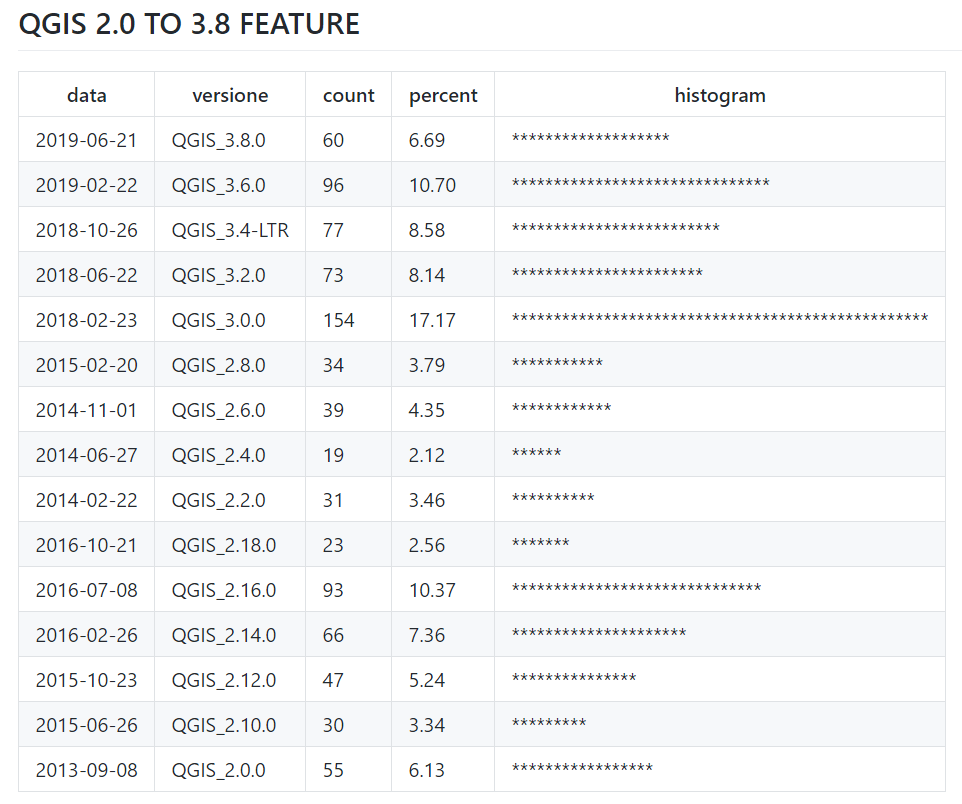
Task: Click the QGIS_2.8.0 version cell
Action: pyautogui.click(x=218, y=365)
